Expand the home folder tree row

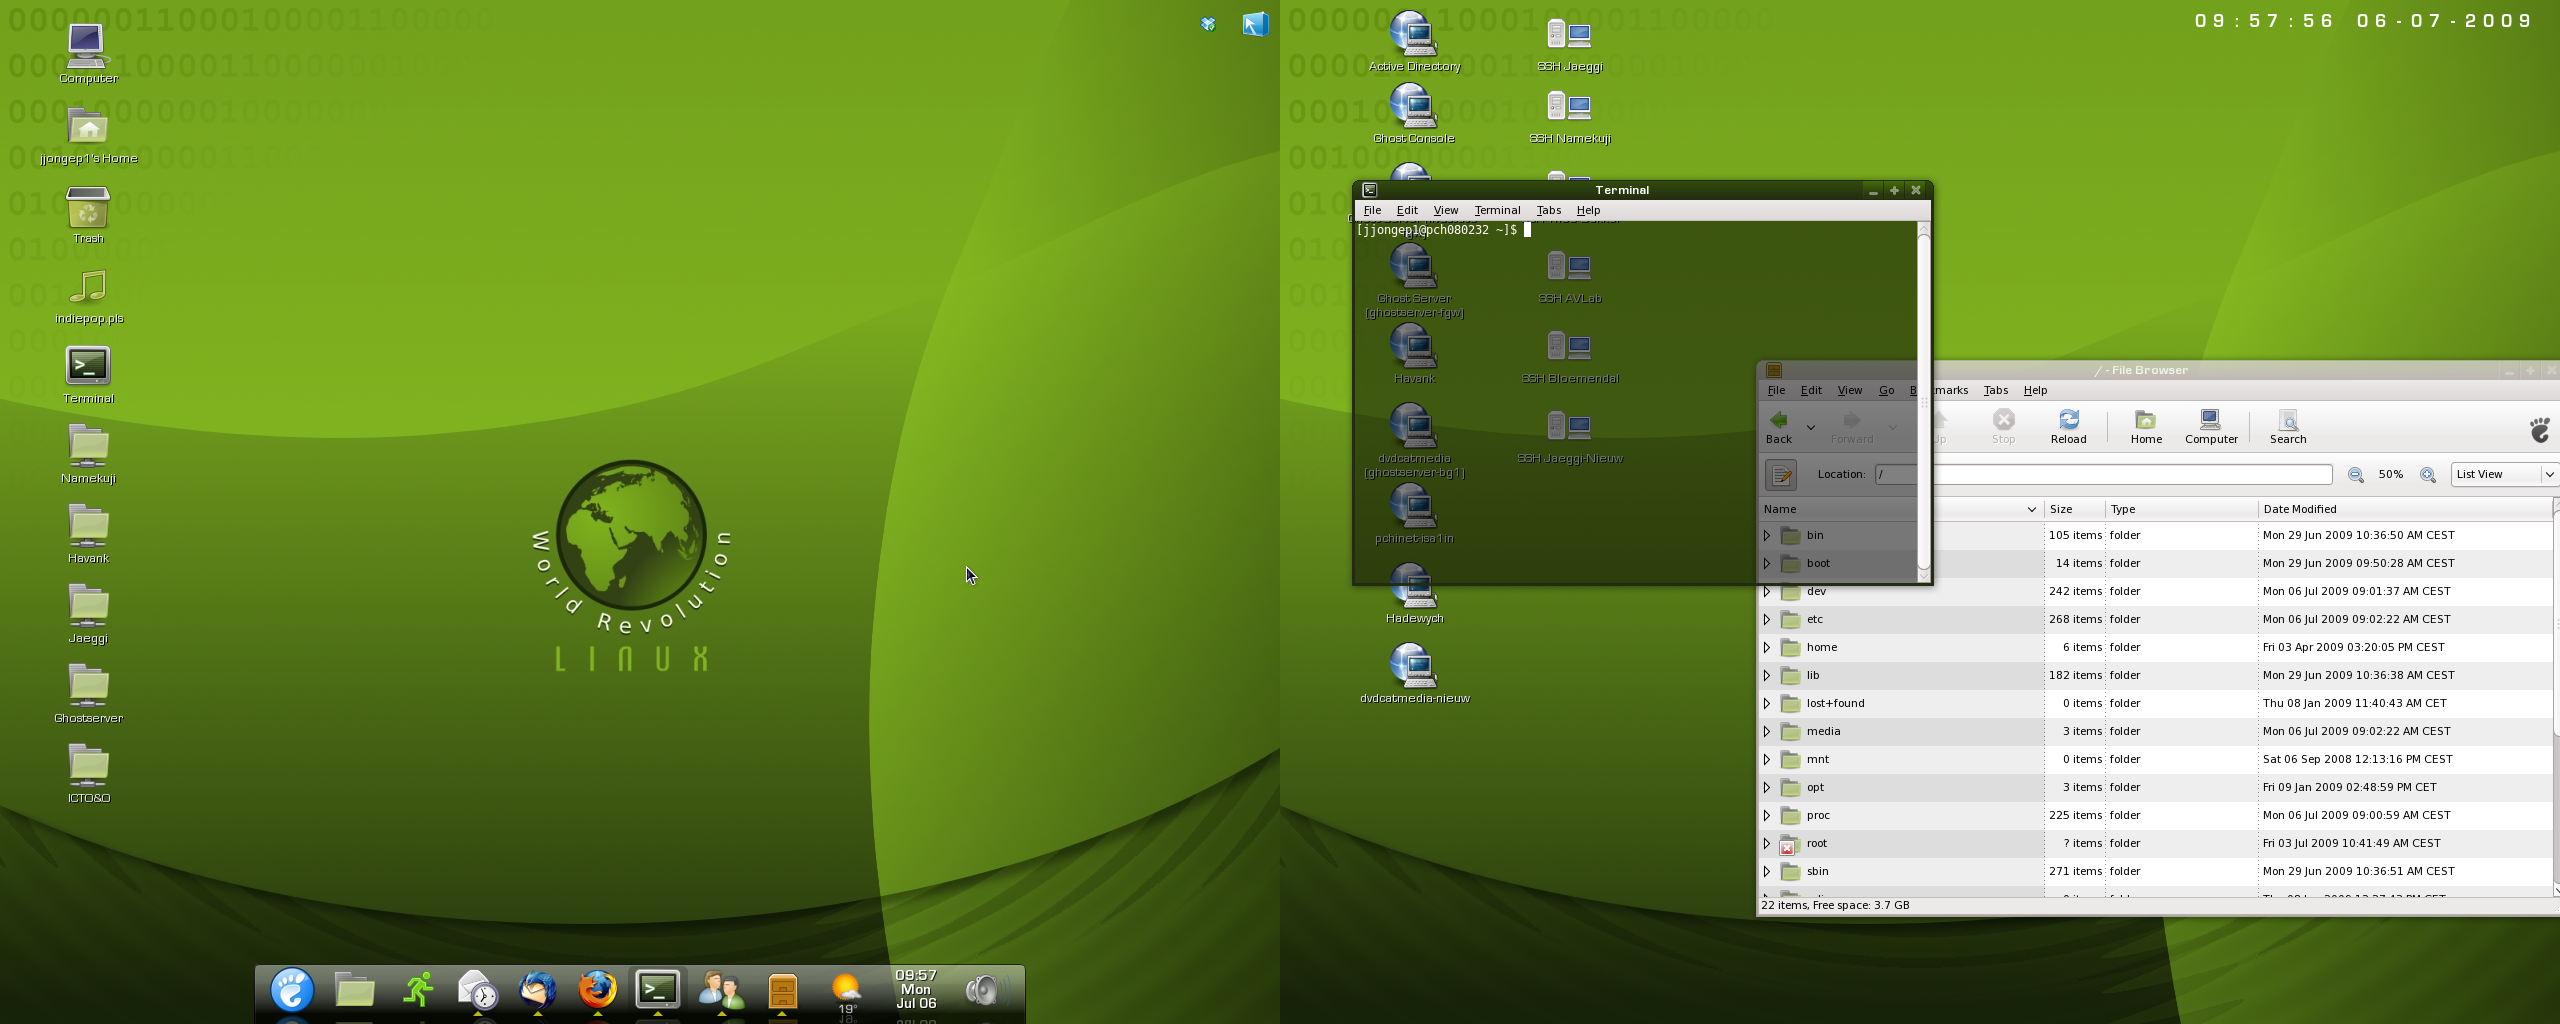point(1767,648)
